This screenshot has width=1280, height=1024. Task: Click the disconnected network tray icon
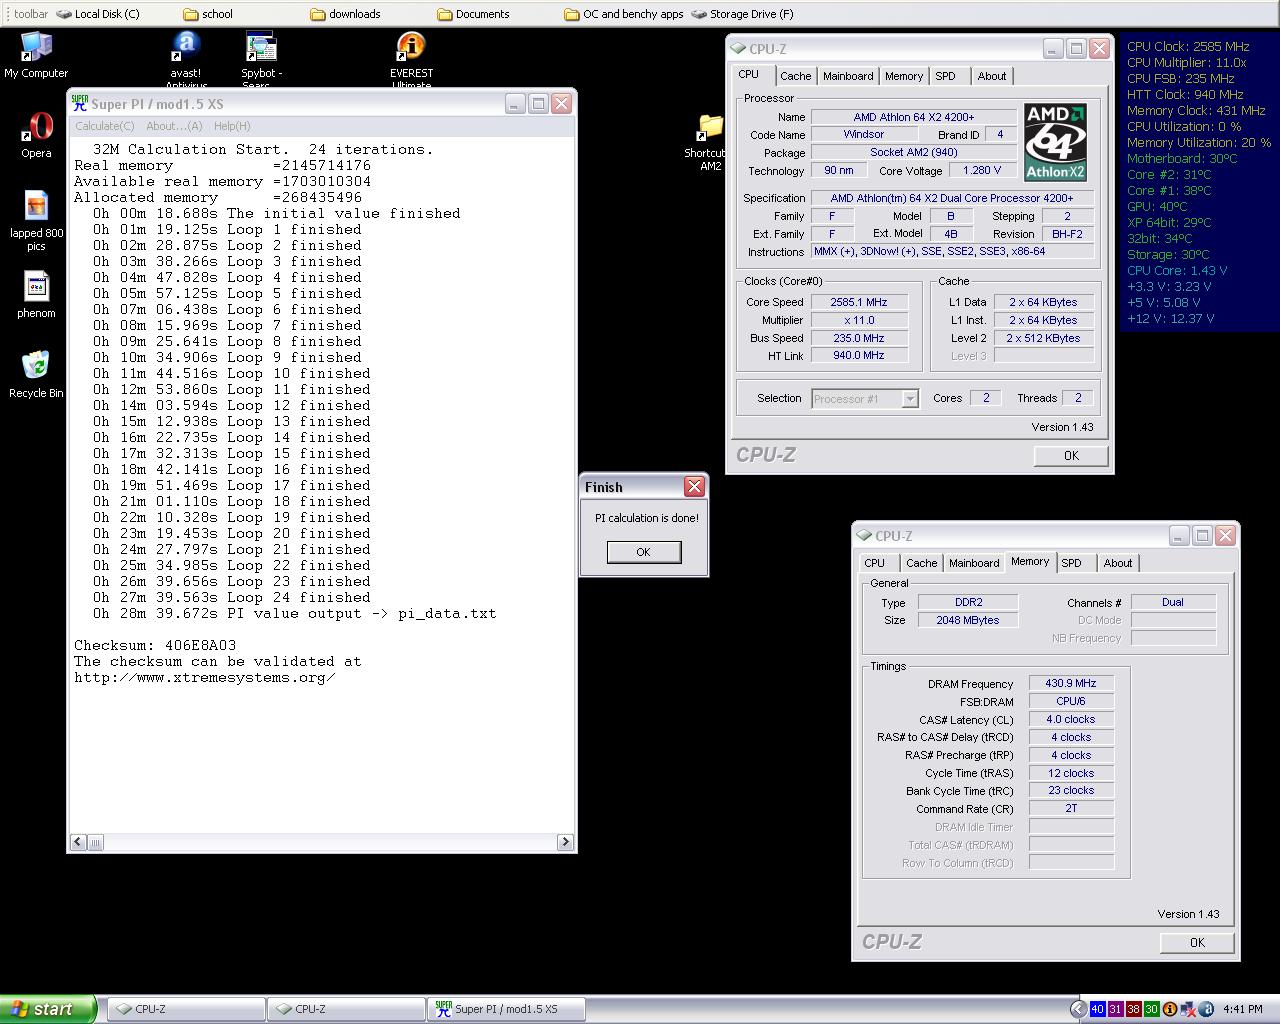click(1188, 1009)
